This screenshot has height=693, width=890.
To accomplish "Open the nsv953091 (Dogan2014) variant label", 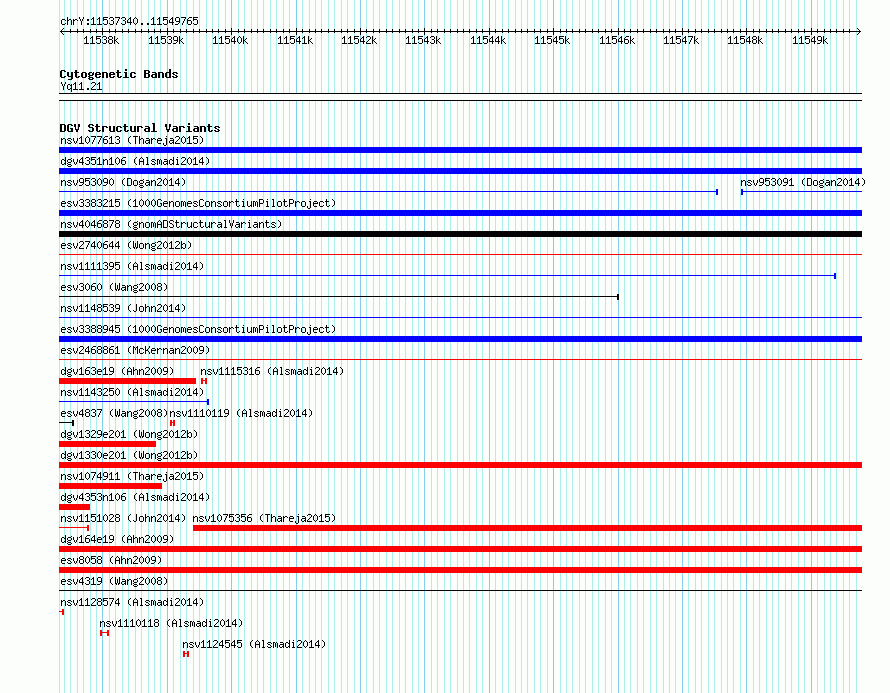I will [803, 182].
